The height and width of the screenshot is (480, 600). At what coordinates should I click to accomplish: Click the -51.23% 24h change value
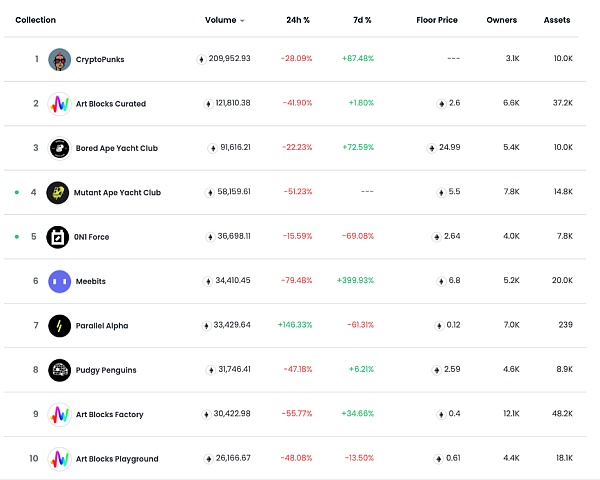[298, 192]
